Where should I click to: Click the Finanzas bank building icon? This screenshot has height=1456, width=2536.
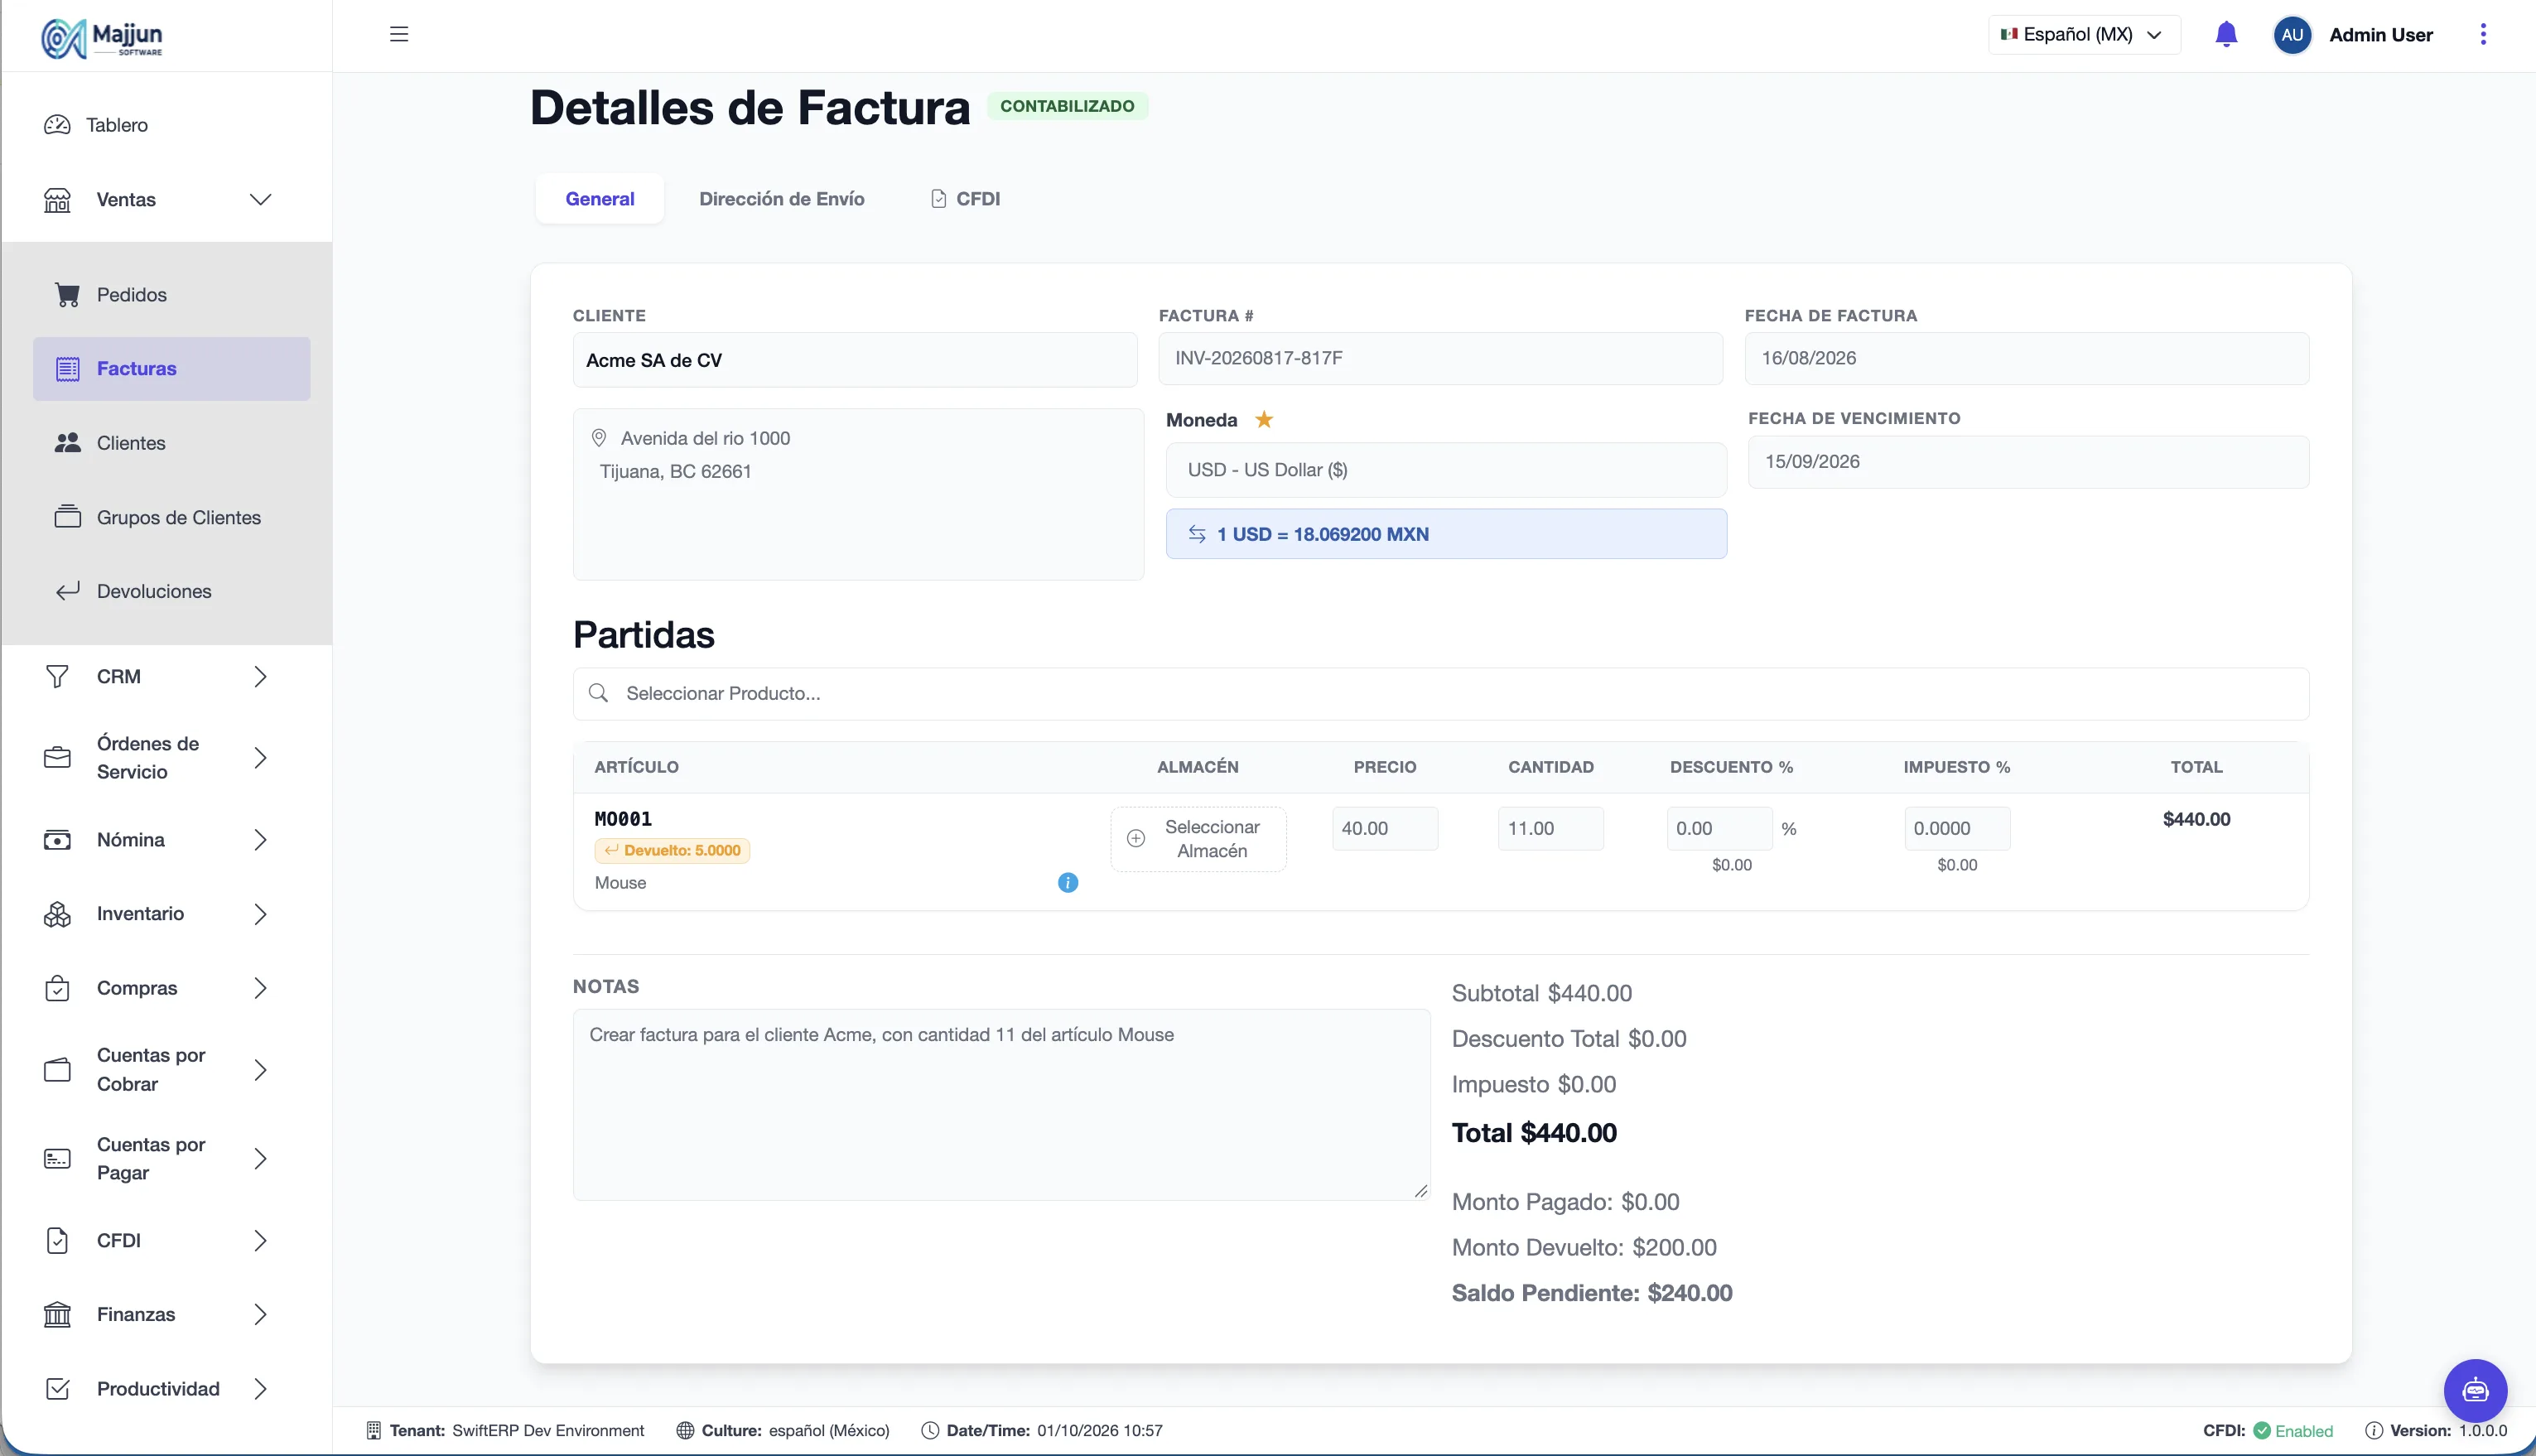[58, 1314]
